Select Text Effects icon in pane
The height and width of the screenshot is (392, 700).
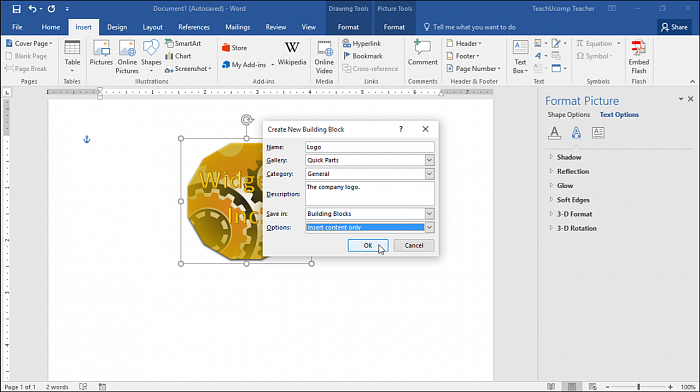(x=576, y=133)
